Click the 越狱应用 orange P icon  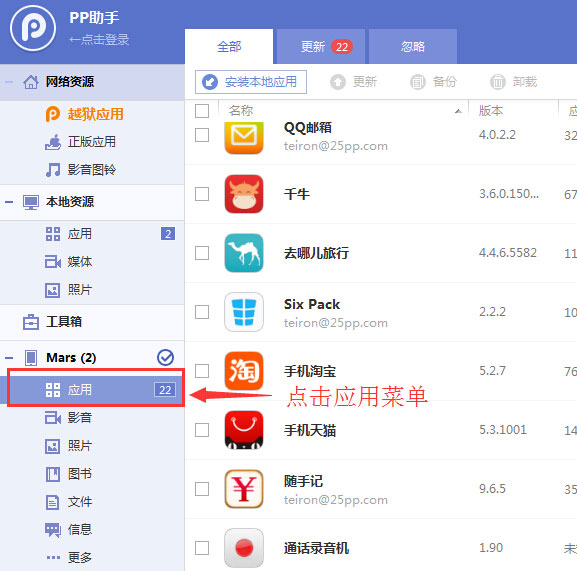click(53, 114)
